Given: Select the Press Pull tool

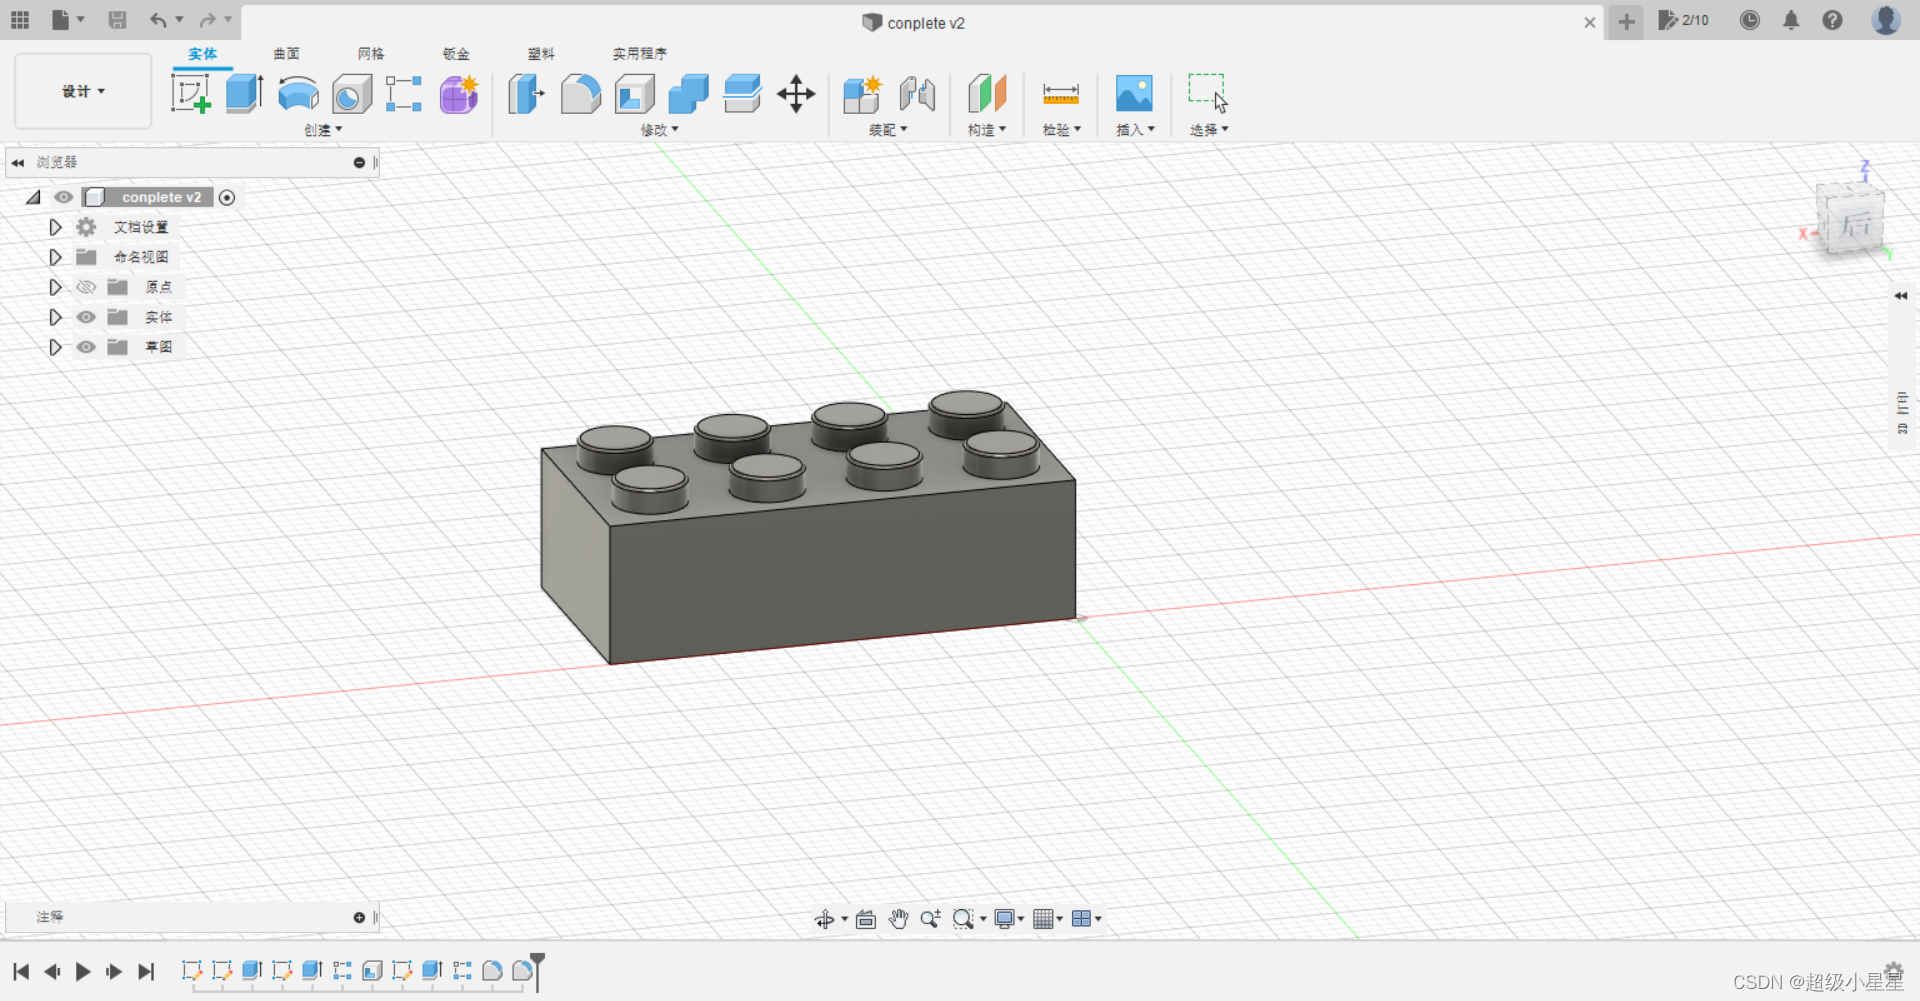Looking at the screenshot, I should click(x=526, y=94).
